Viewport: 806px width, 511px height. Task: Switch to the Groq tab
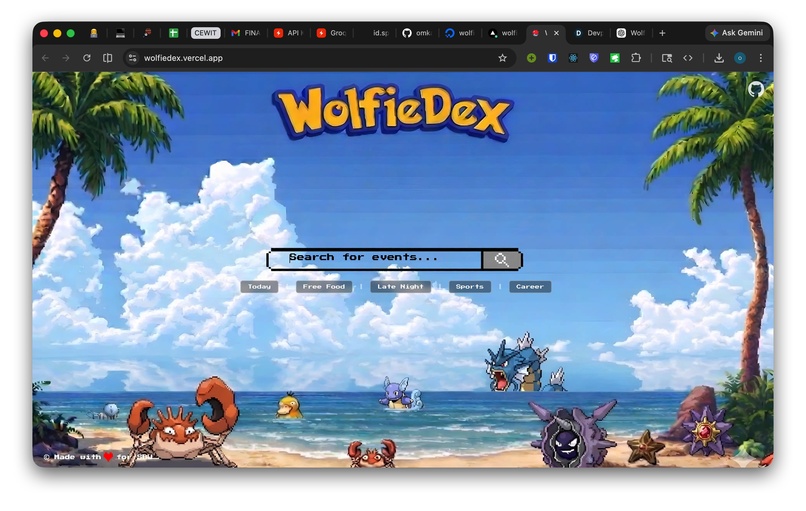[x=332, y=33]
